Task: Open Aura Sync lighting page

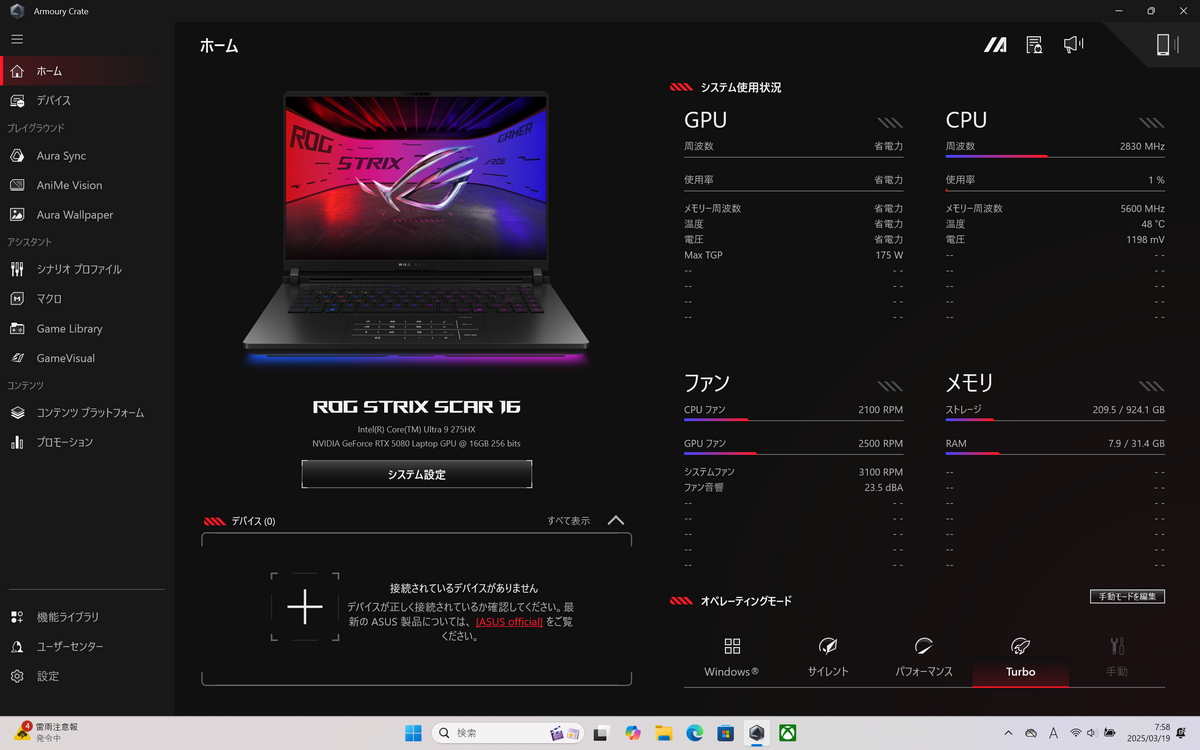Action: click(87, 156)
